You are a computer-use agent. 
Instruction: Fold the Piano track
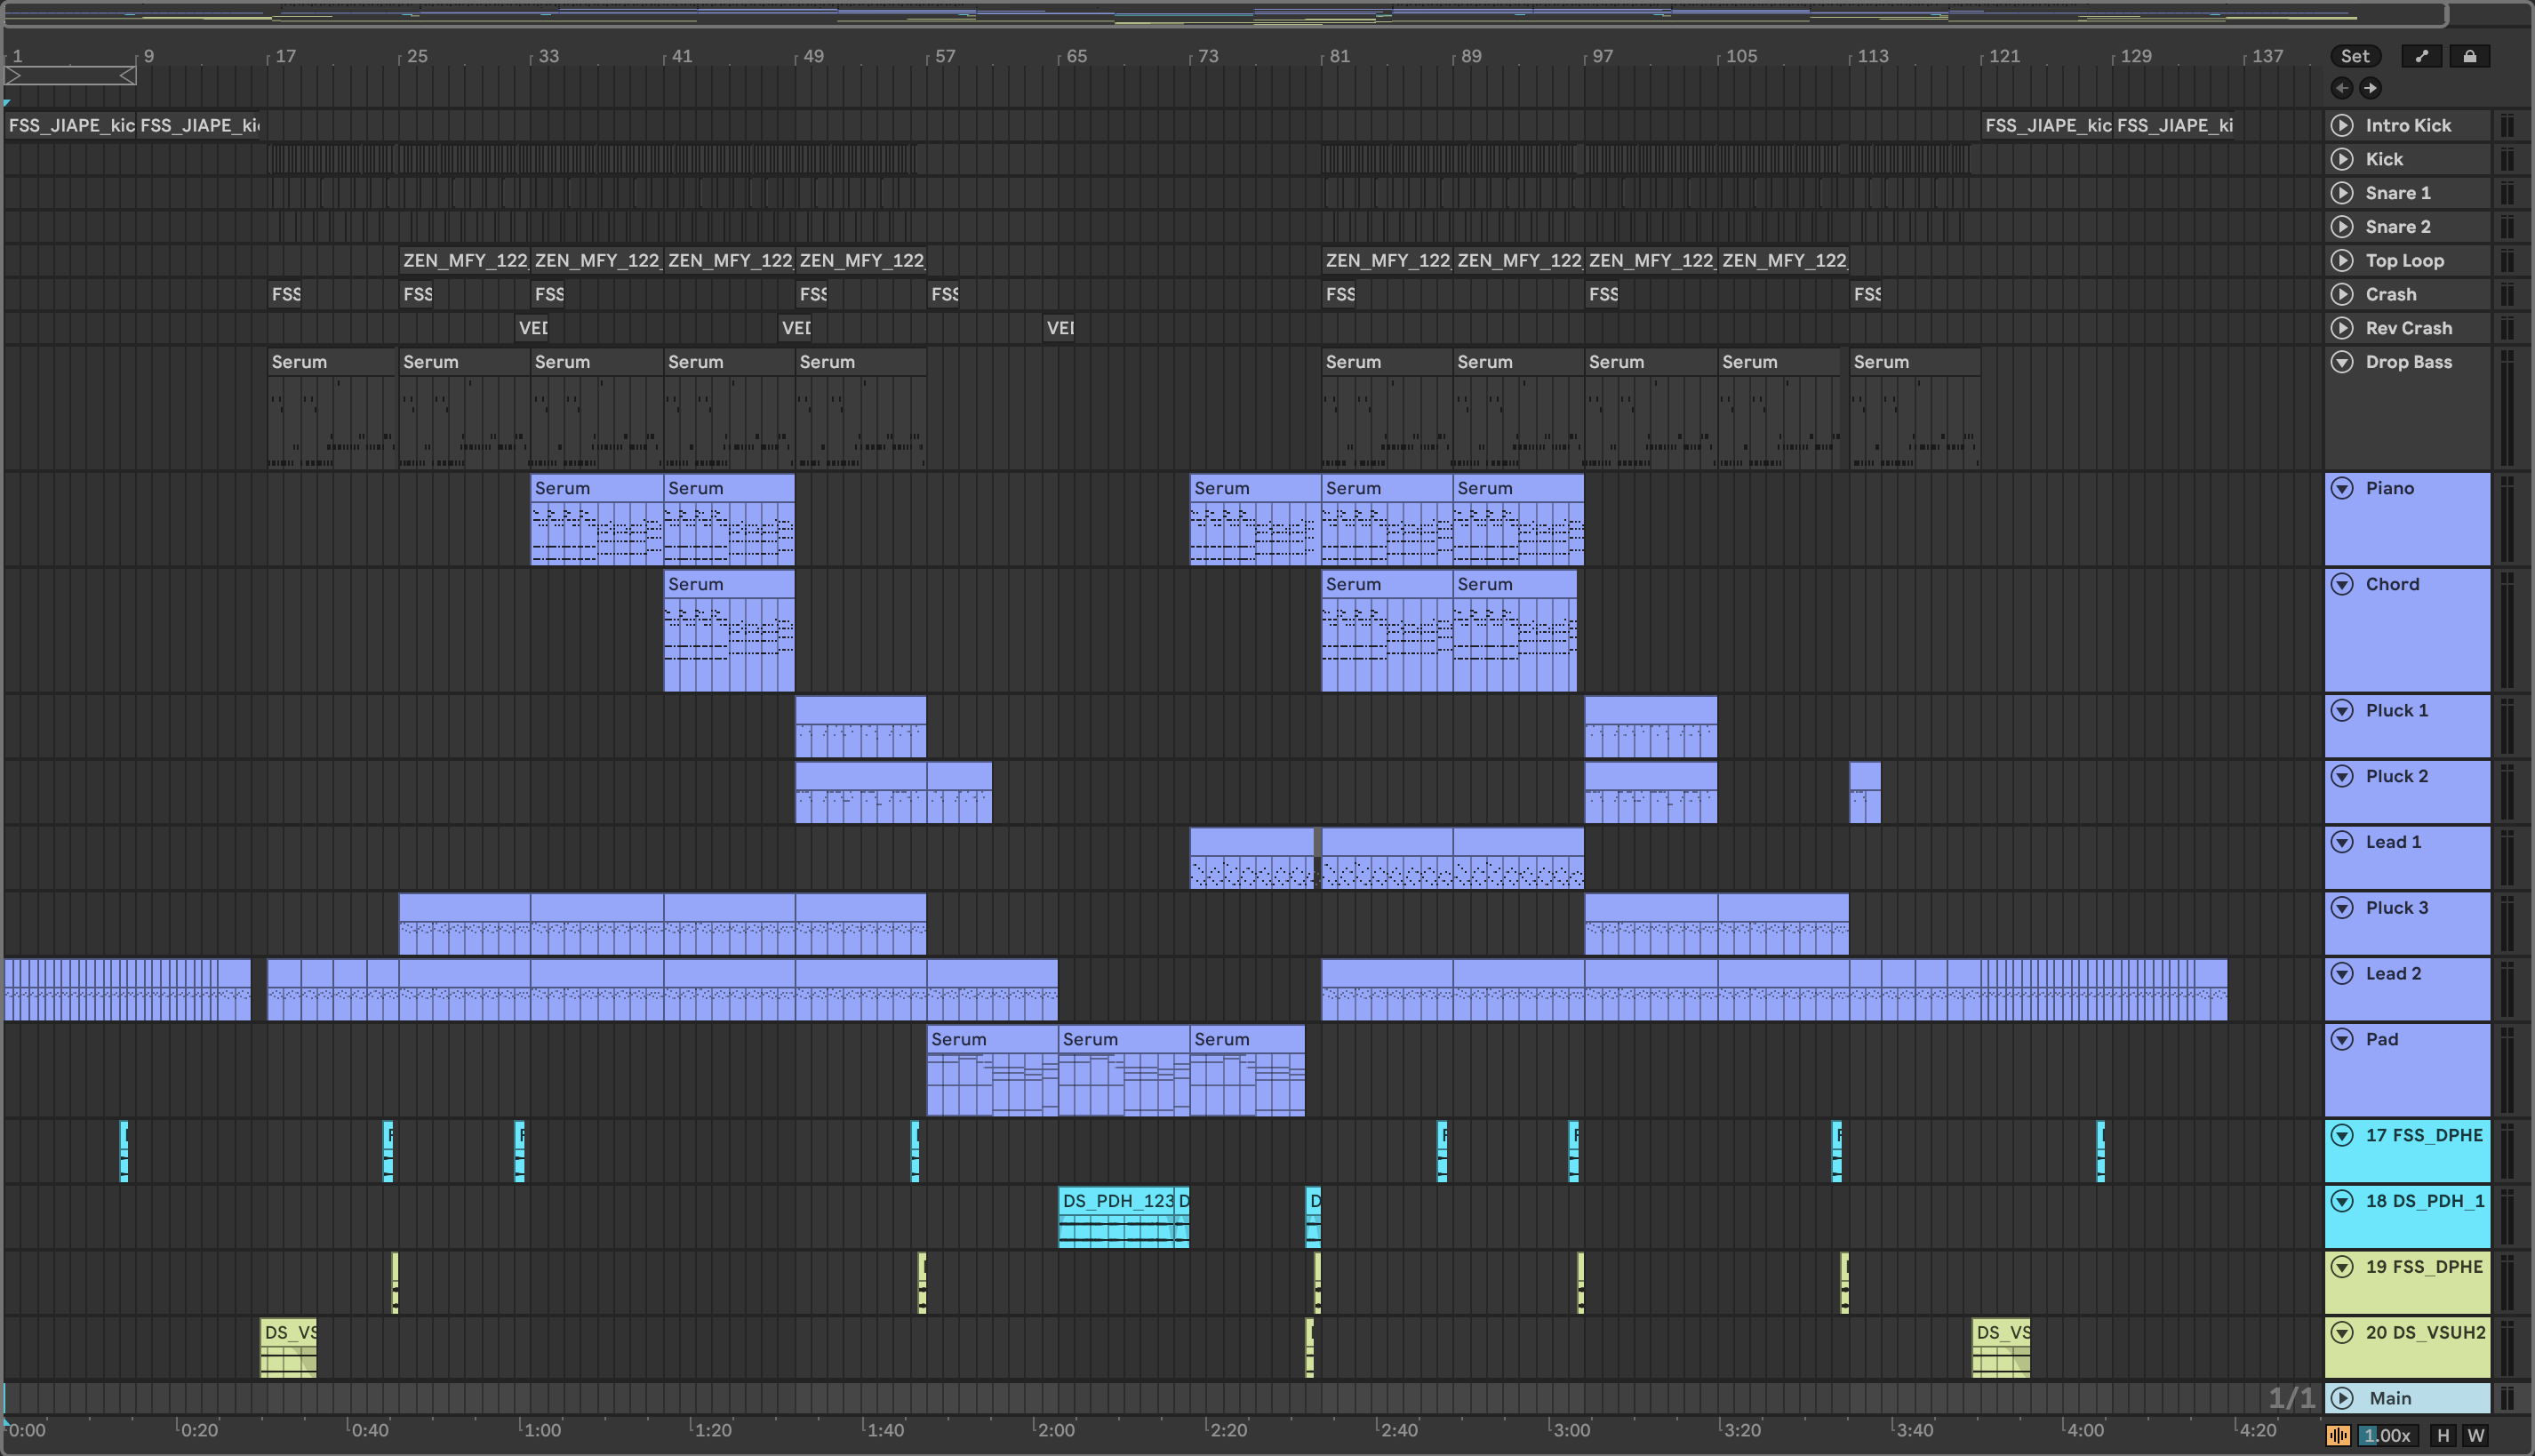tap(2342, 488)
